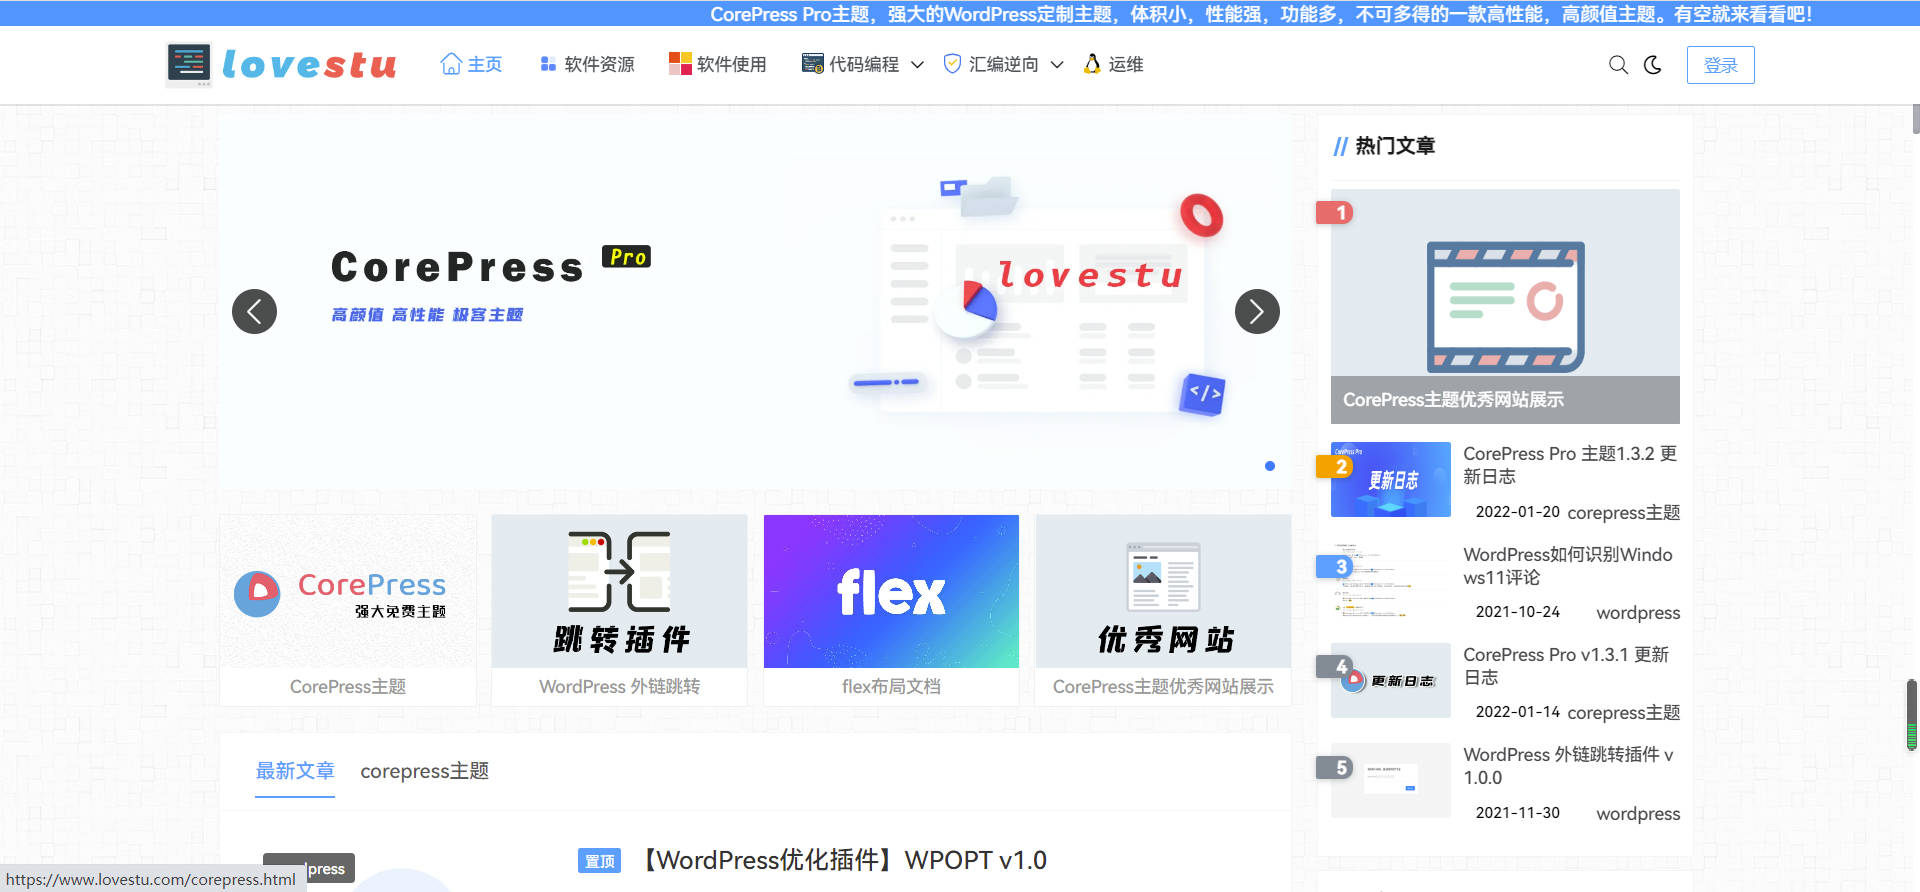
Task: Click the top announcement banner text
Action: click(1261, 14)
